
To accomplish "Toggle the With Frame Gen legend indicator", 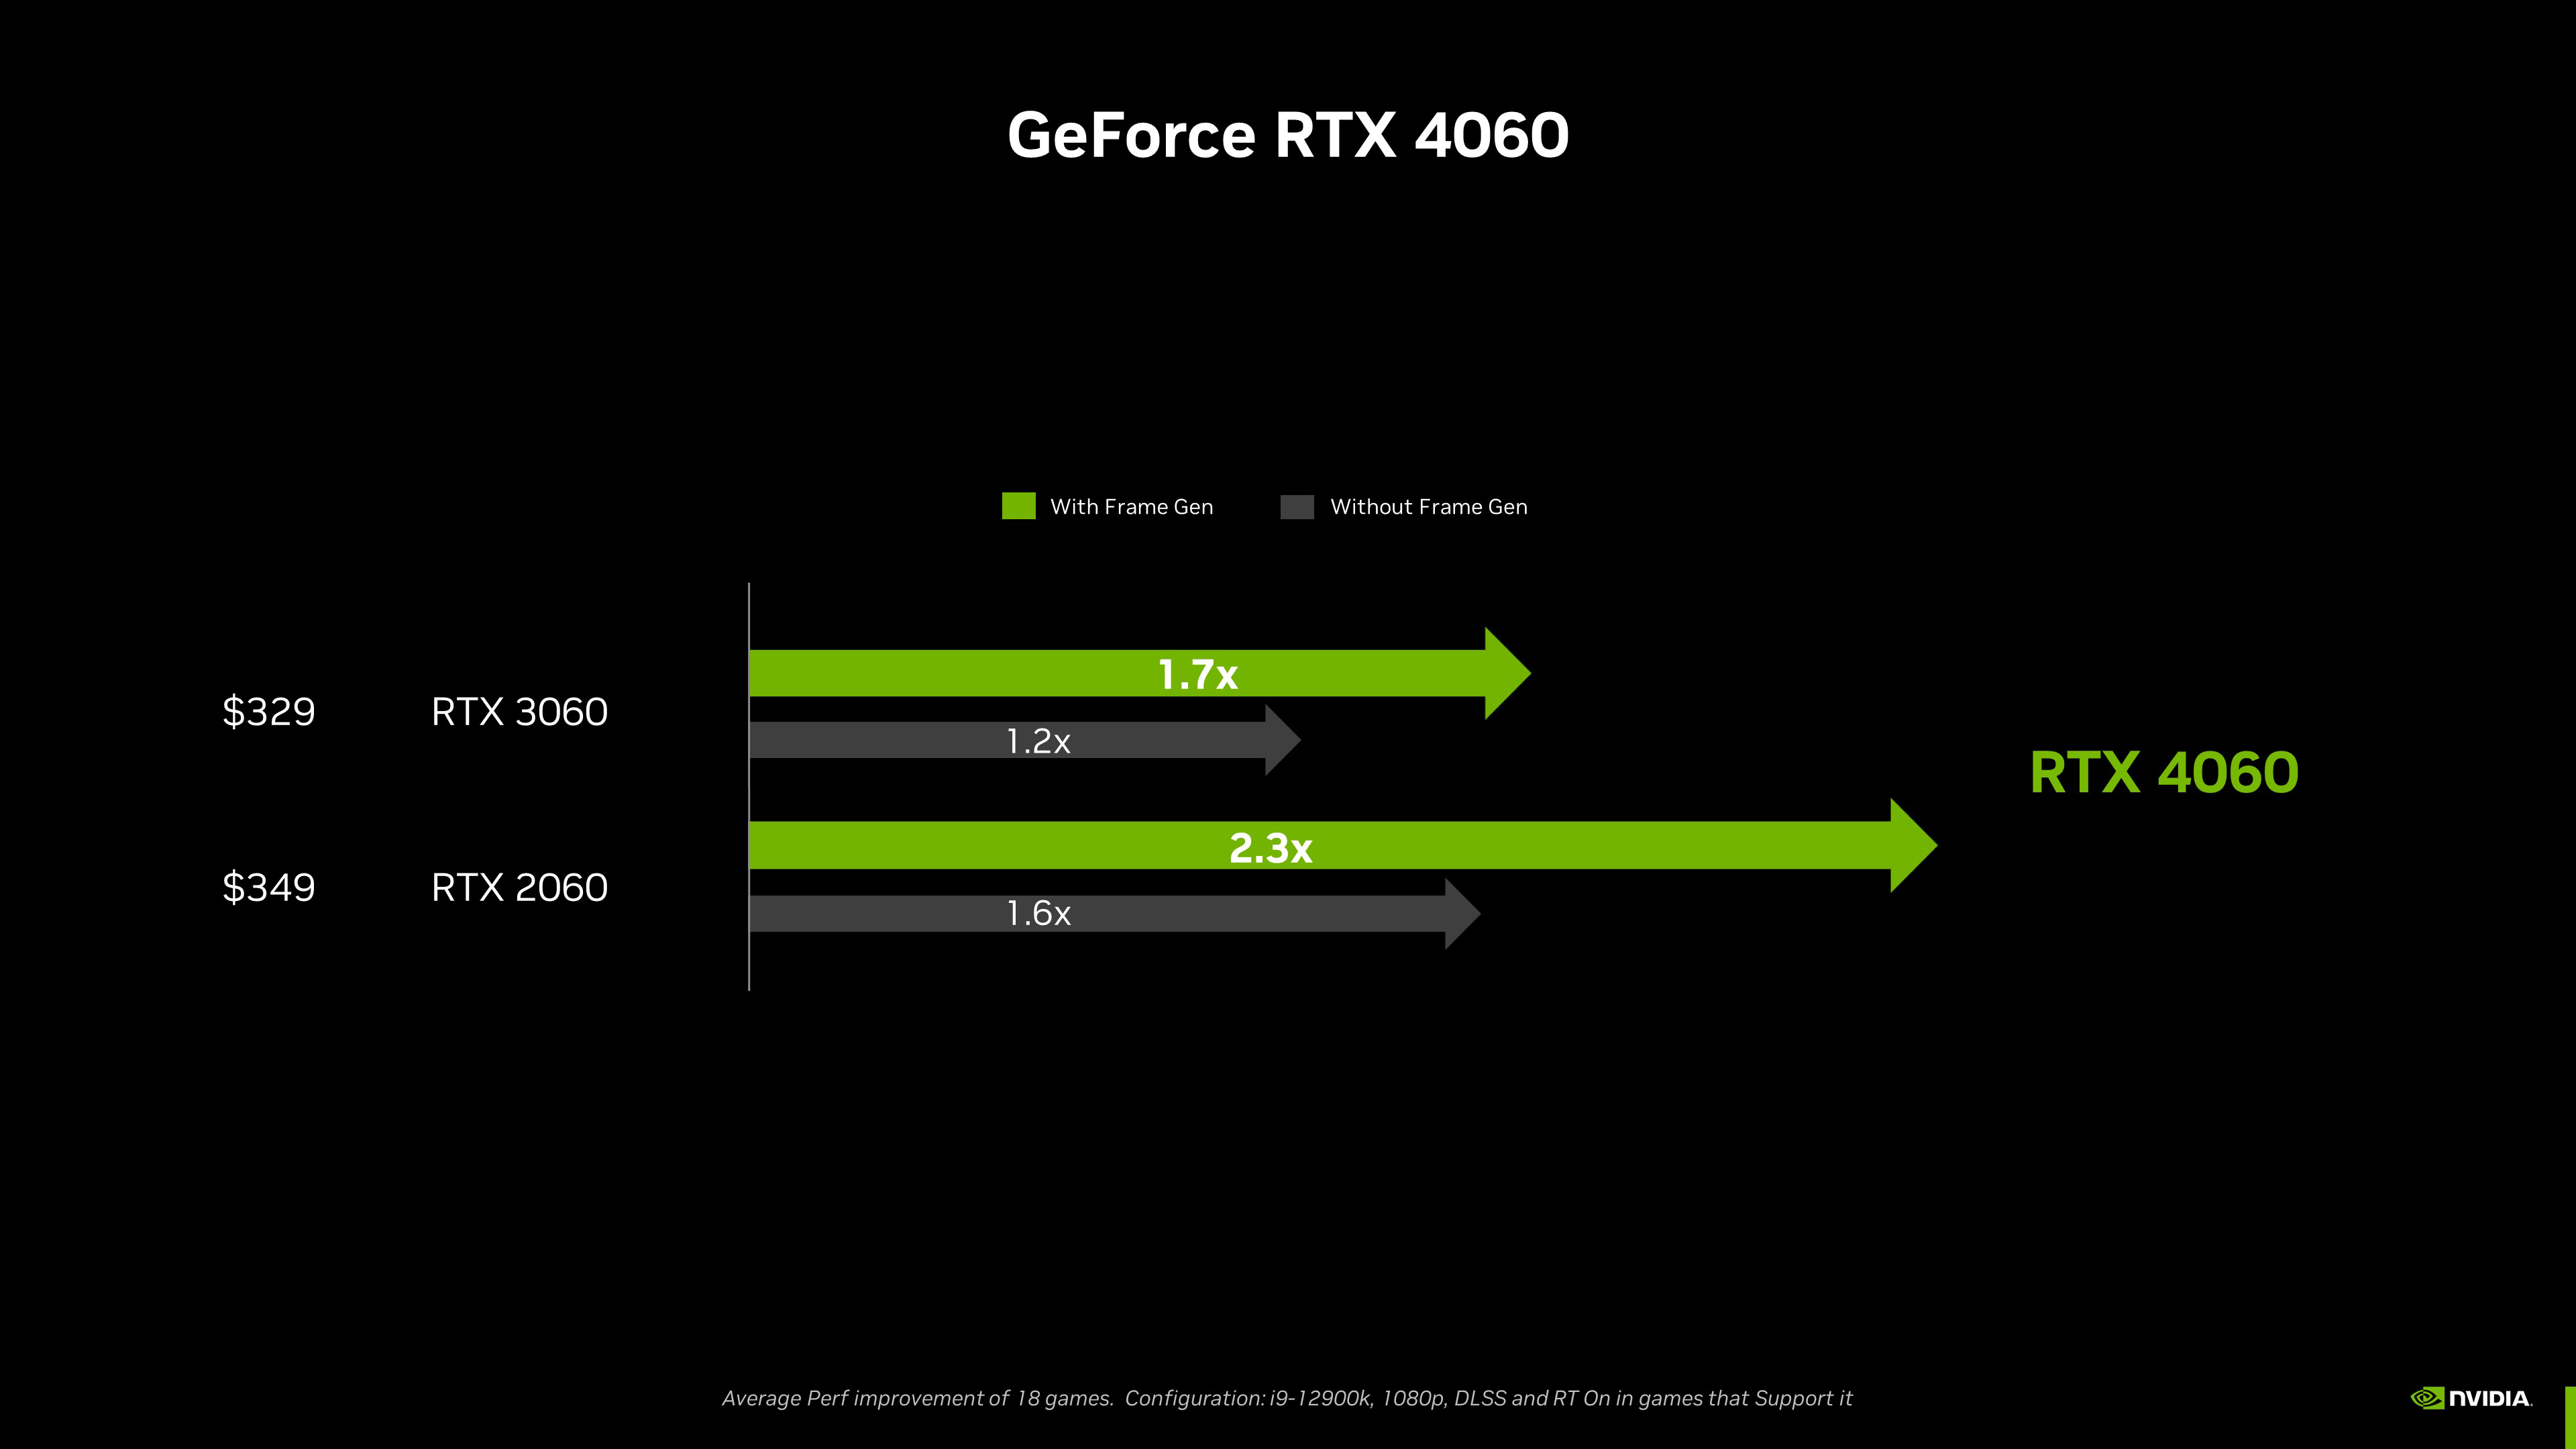I will [x=1017, y=508].
